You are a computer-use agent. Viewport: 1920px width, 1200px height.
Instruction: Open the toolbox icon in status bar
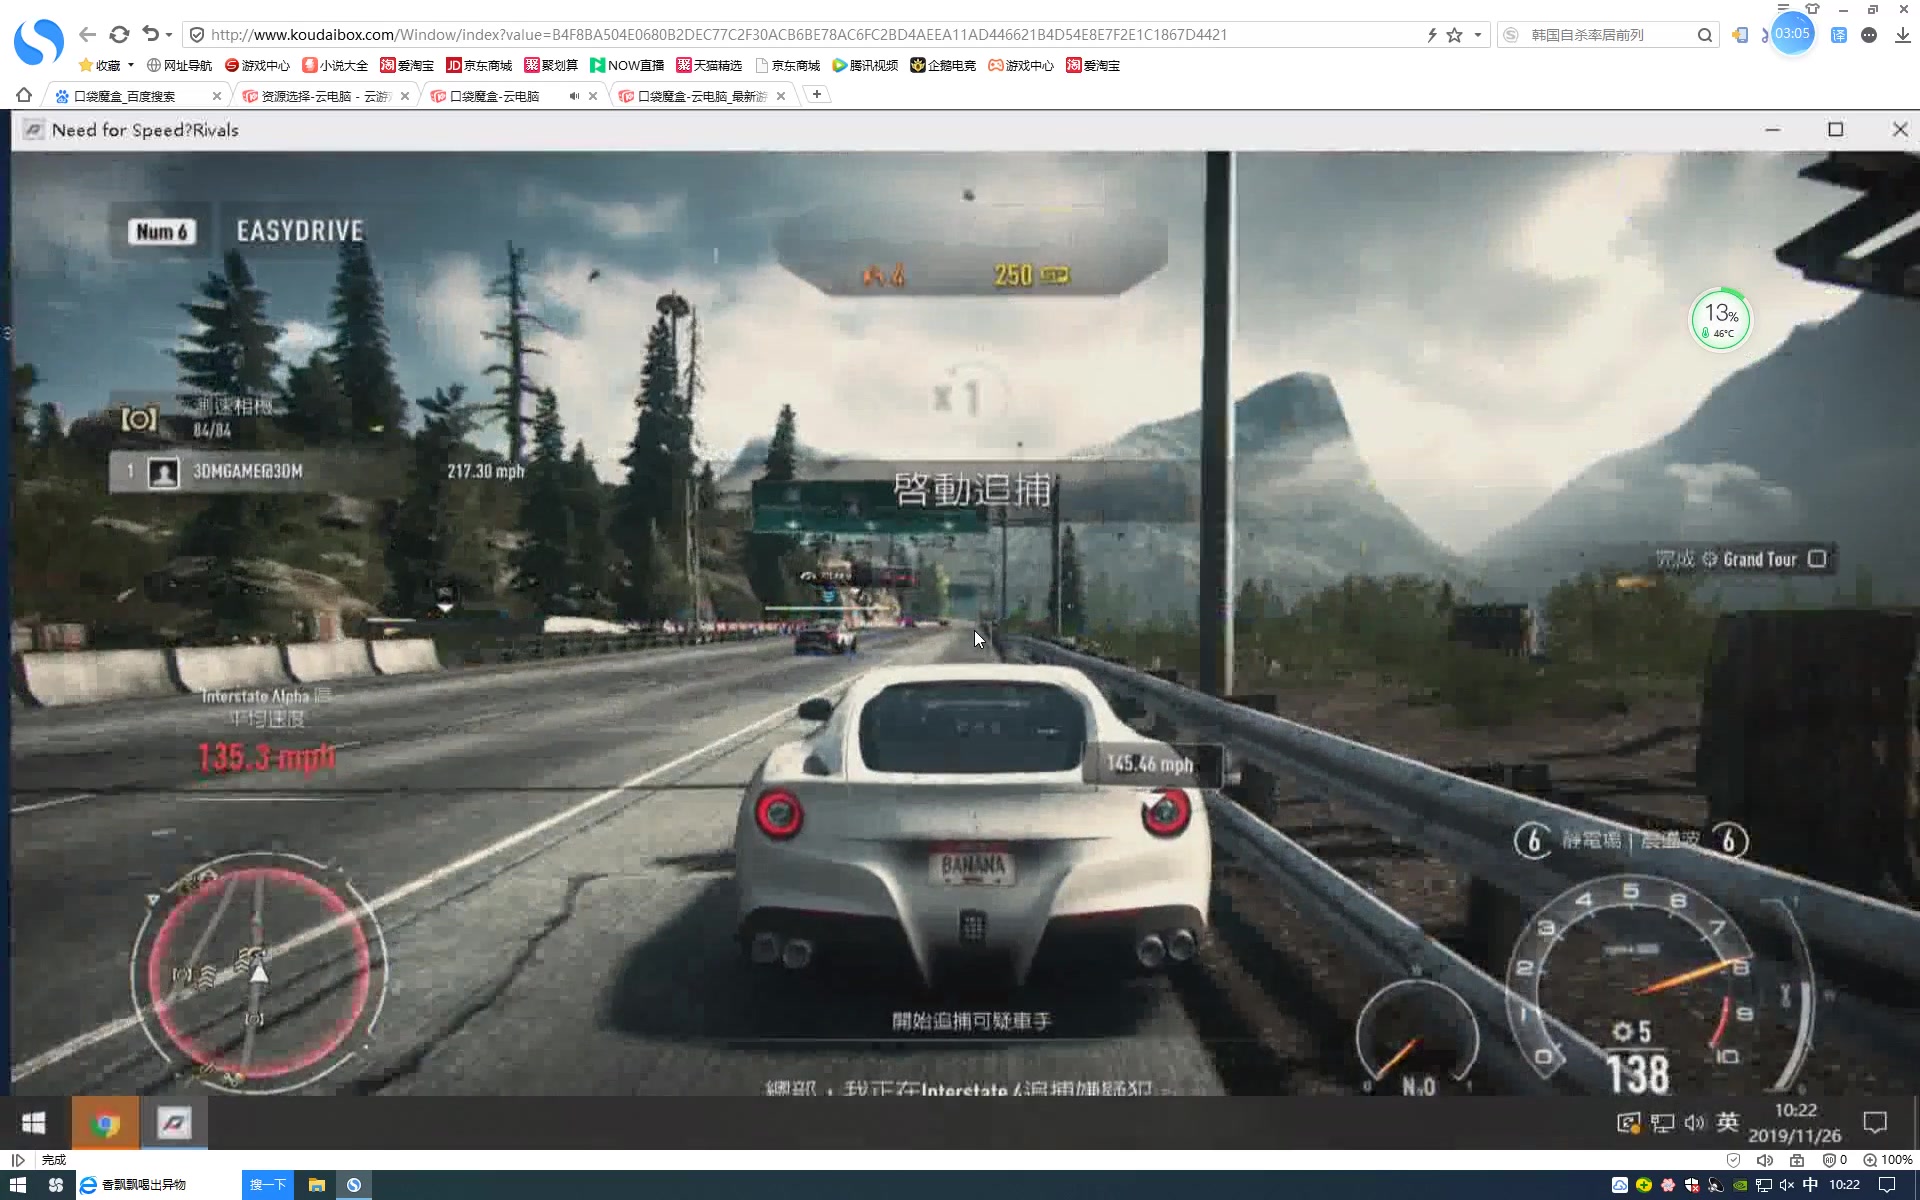click(1797, 1160)
